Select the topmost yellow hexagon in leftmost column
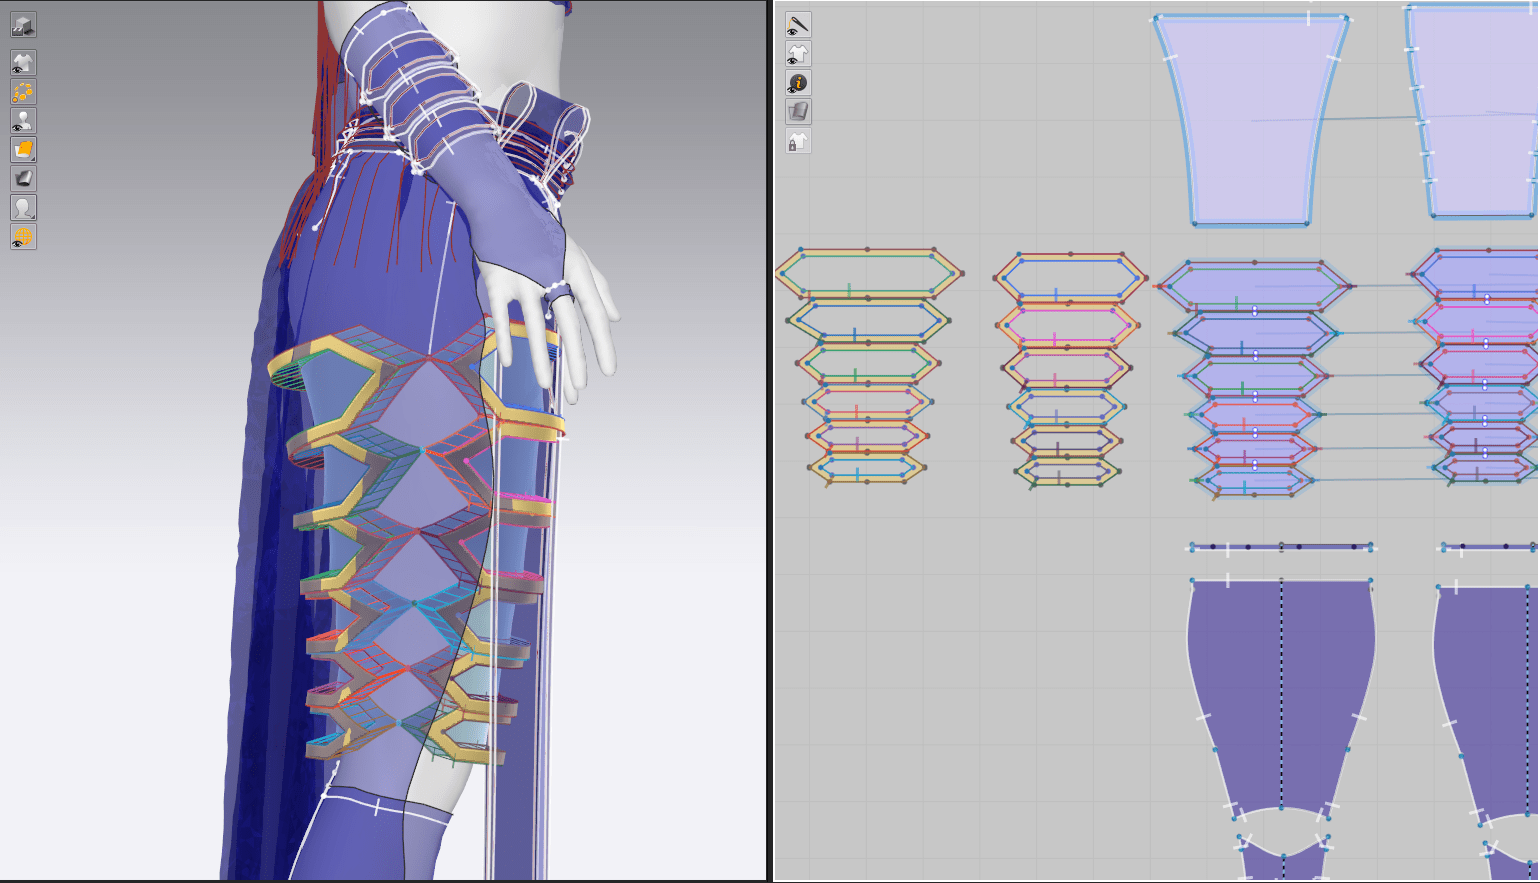This screenshot has width=1540, height=883. [x=868, y=273]
